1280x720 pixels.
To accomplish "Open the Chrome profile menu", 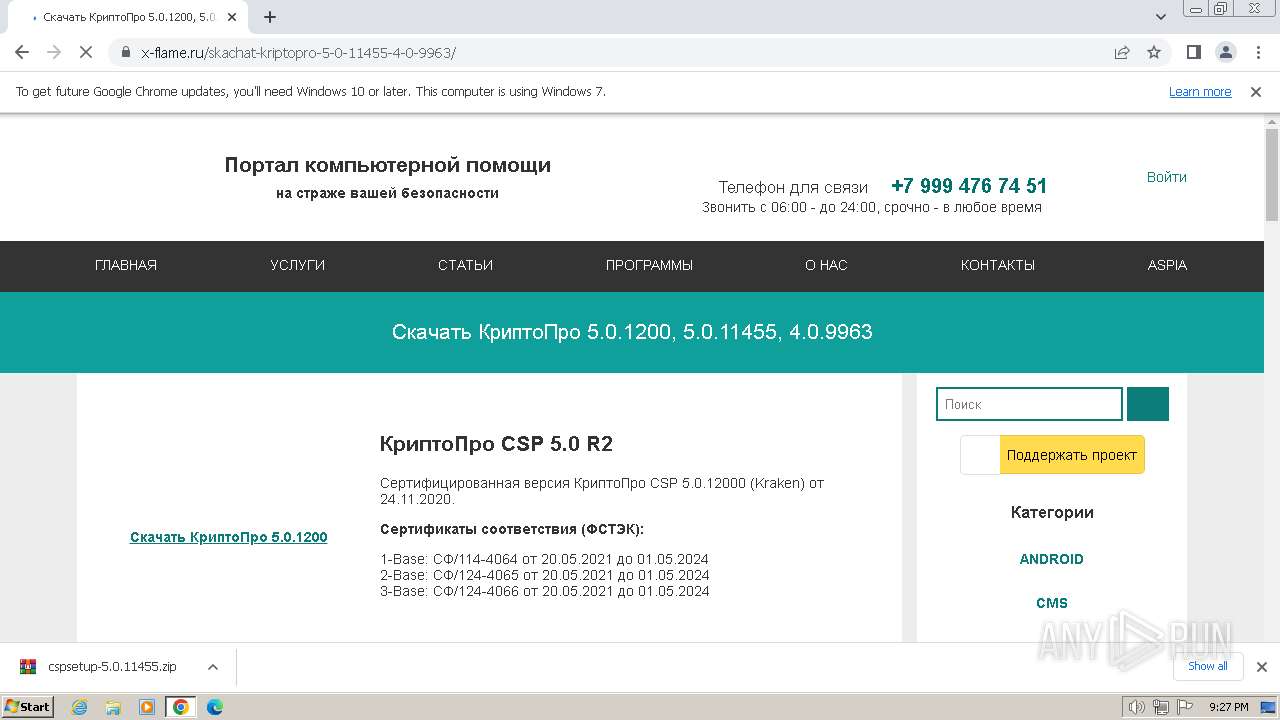I will point(1225,52).
